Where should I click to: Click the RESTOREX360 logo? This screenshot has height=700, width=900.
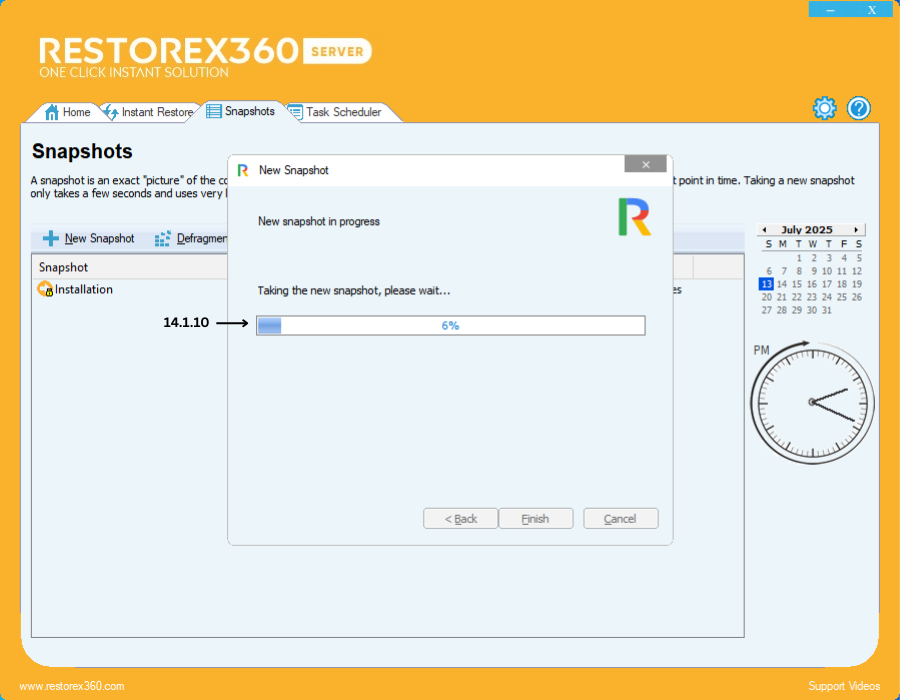(169, 50)
